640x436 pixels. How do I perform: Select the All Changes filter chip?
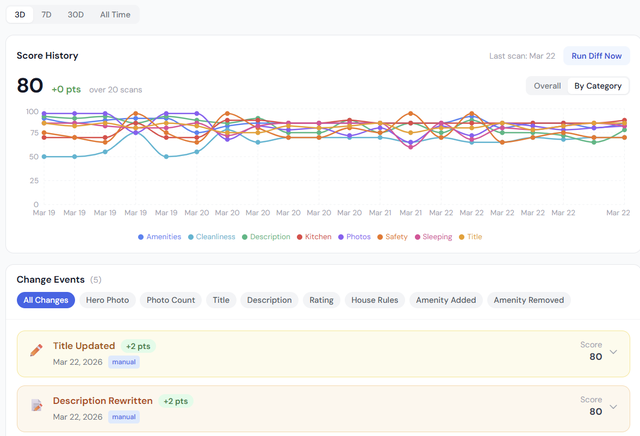coord(46,300)
